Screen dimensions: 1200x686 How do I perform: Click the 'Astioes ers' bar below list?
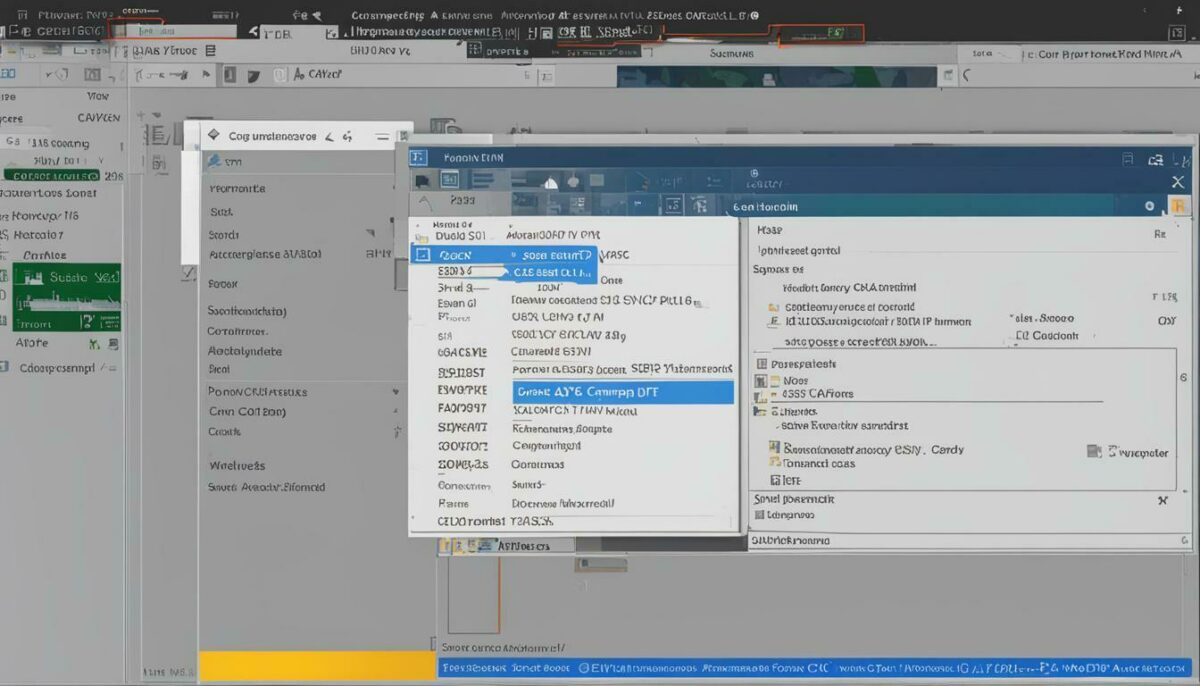pyautogui.click(x=506, y=546)
